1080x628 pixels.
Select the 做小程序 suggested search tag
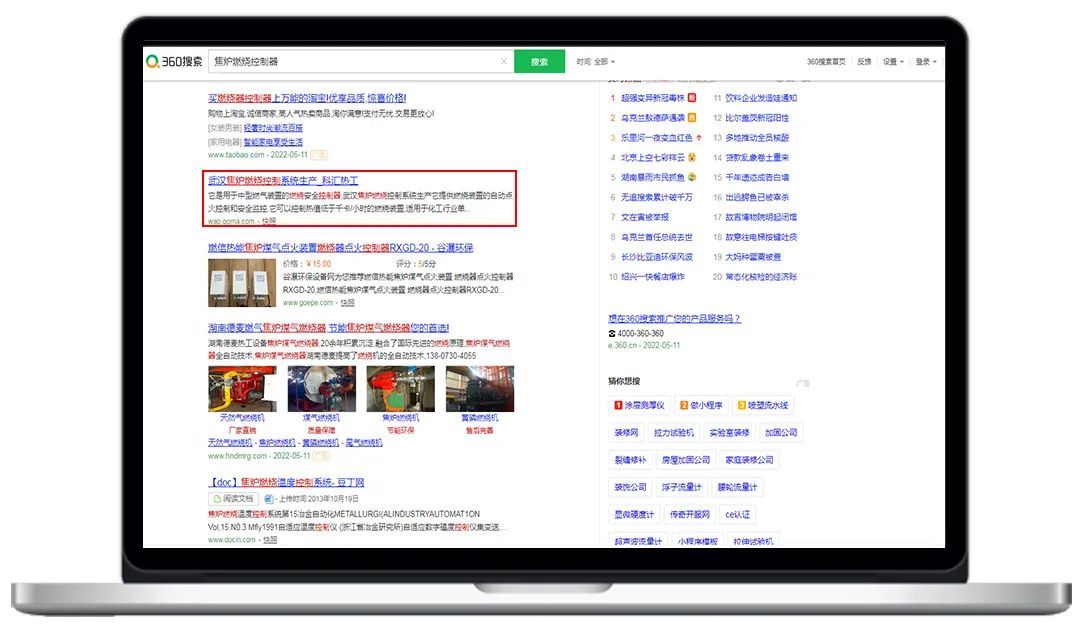tap(701, 405)
